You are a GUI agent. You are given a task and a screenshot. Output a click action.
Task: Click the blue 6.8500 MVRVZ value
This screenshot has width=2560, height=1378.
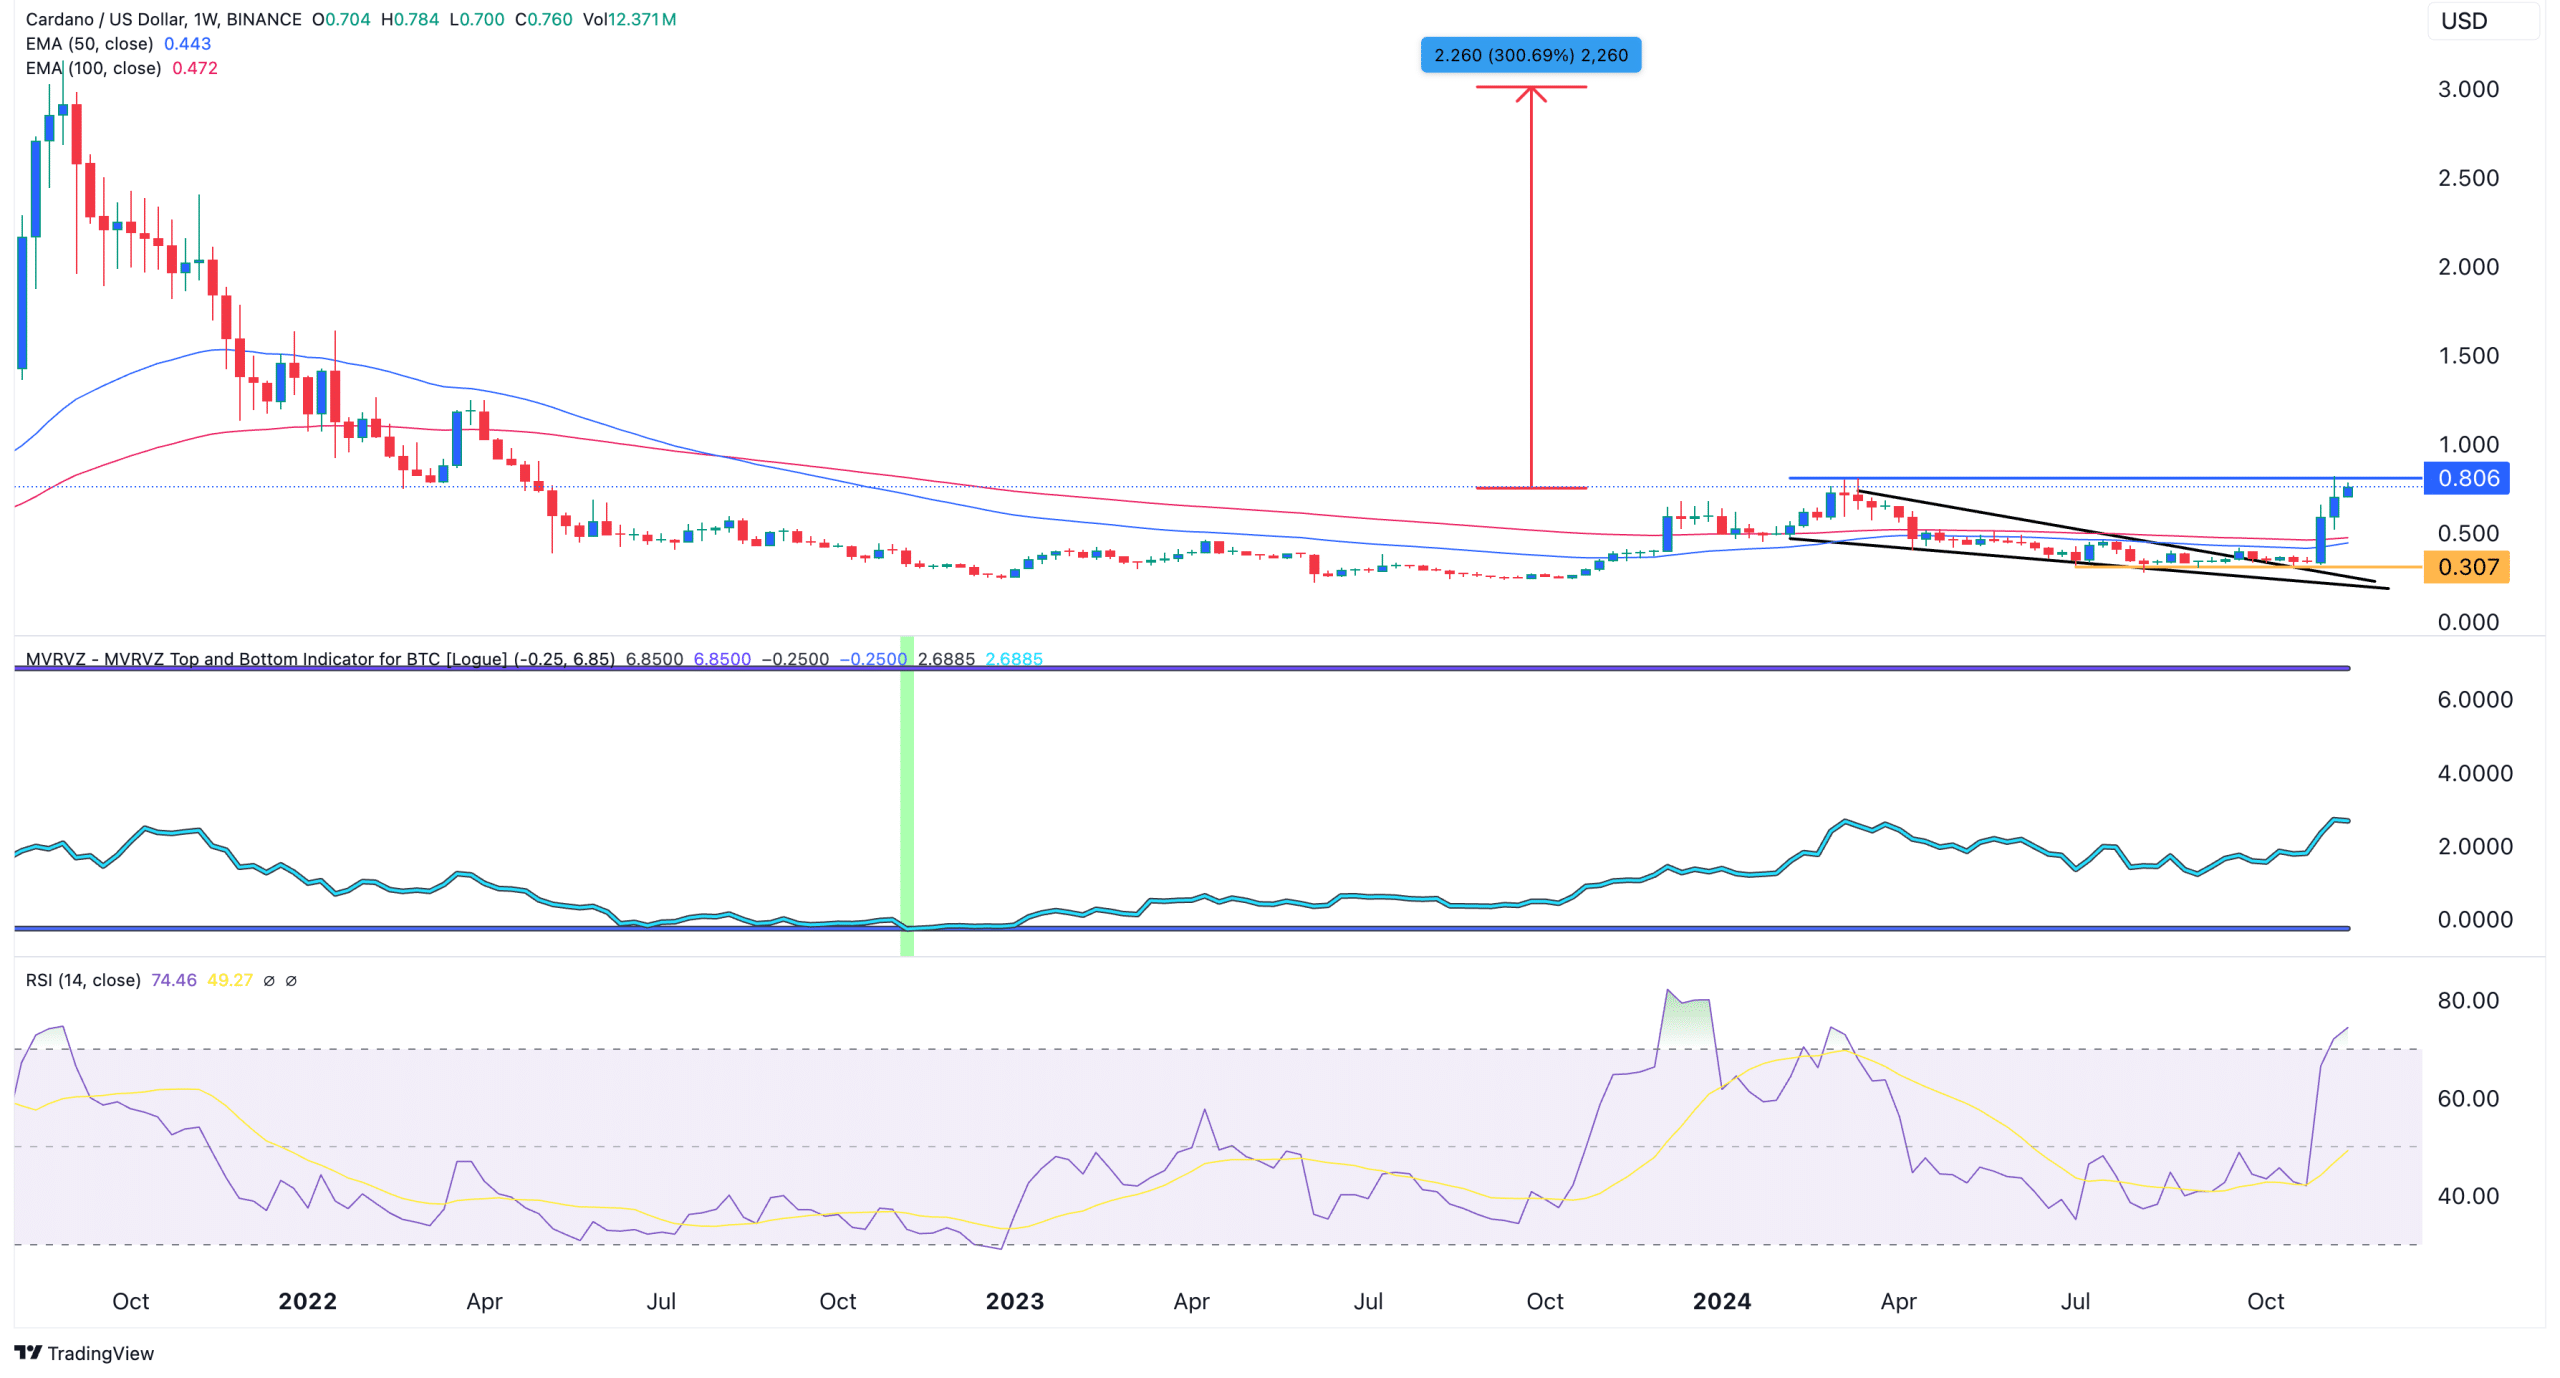(722, 659)
